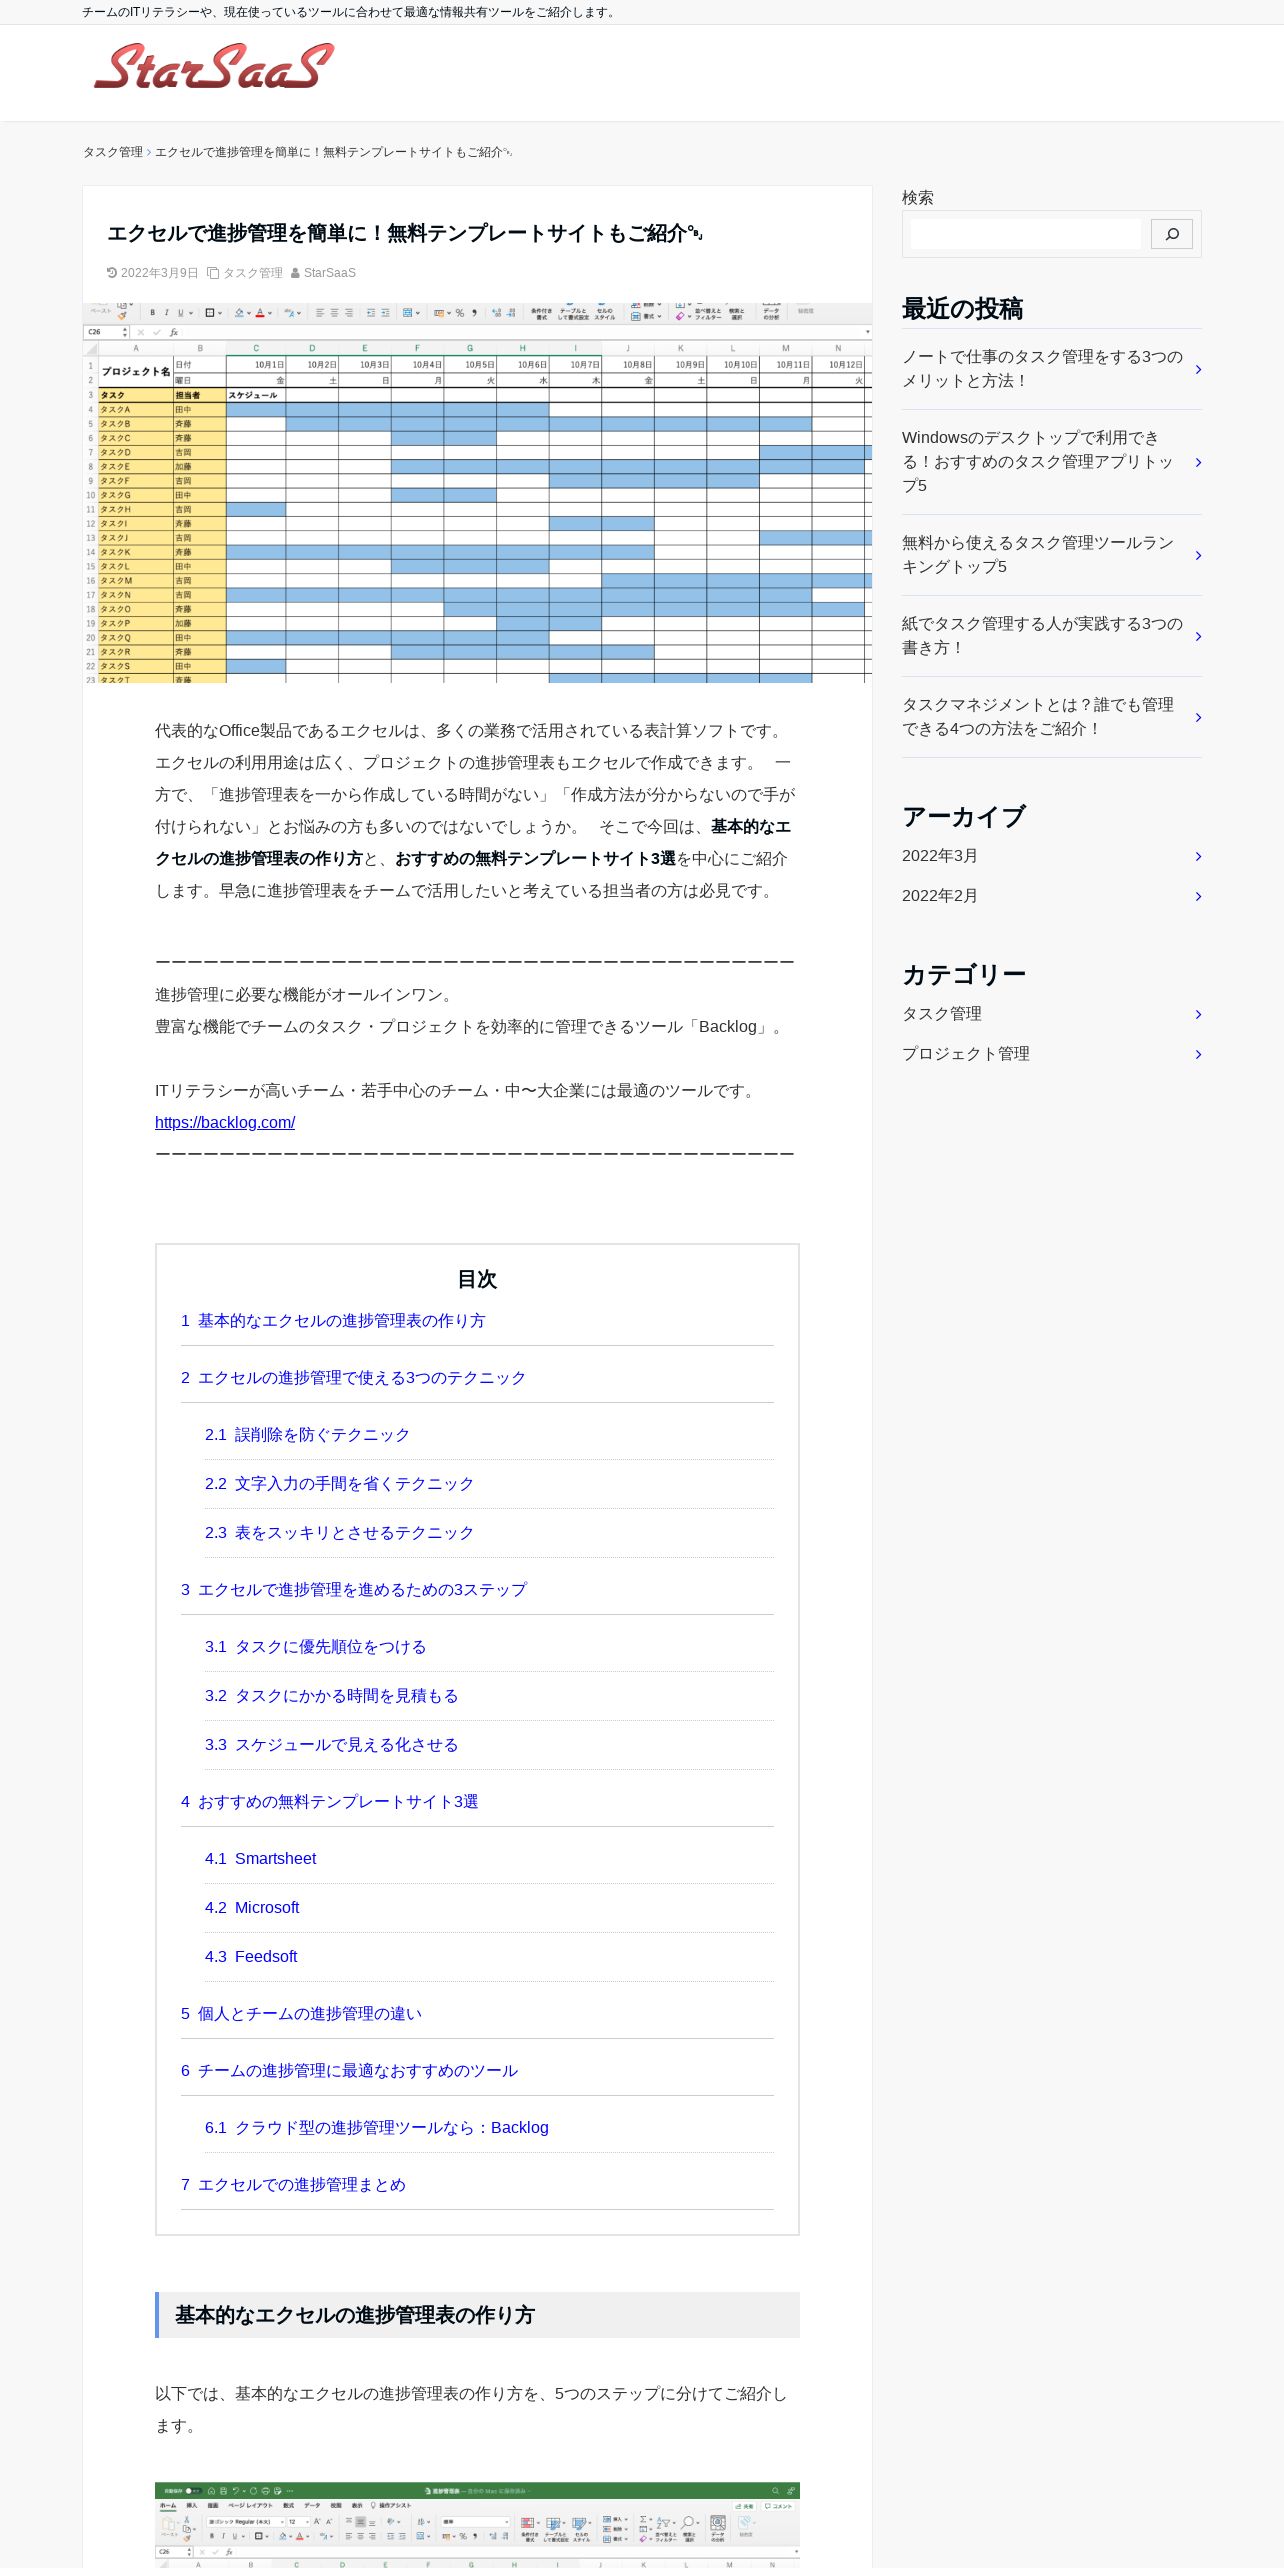Open the タスク管理 category in sidebar
1284x2568 pixels.
[942, 1014]
